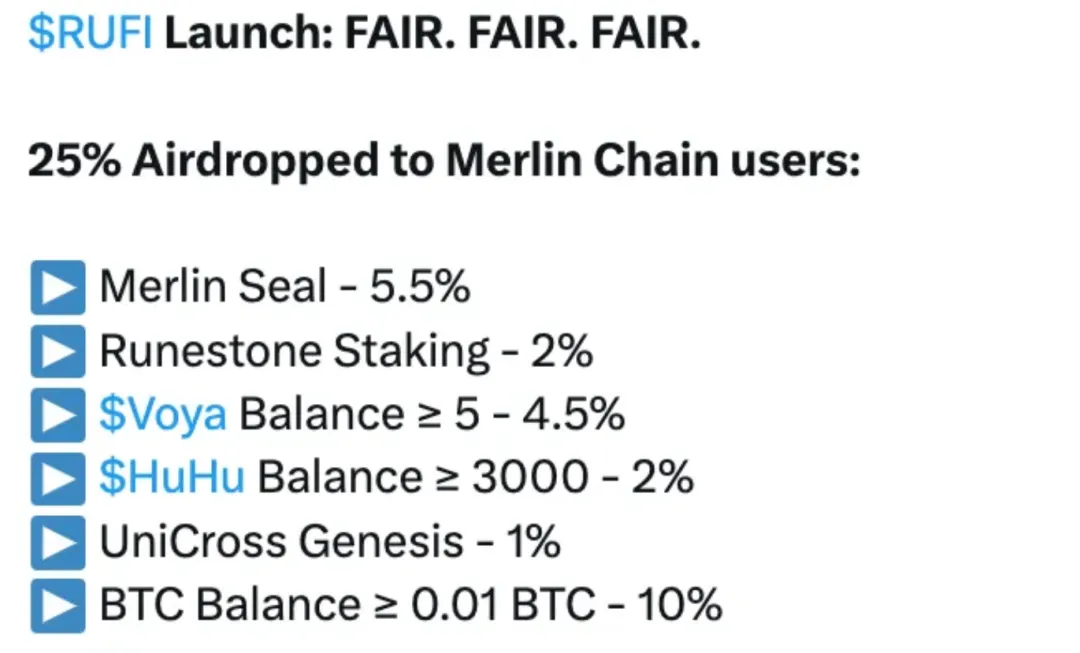
Task: Click the 'Runestone Staking - 2%' text
Action: [346, 351]
